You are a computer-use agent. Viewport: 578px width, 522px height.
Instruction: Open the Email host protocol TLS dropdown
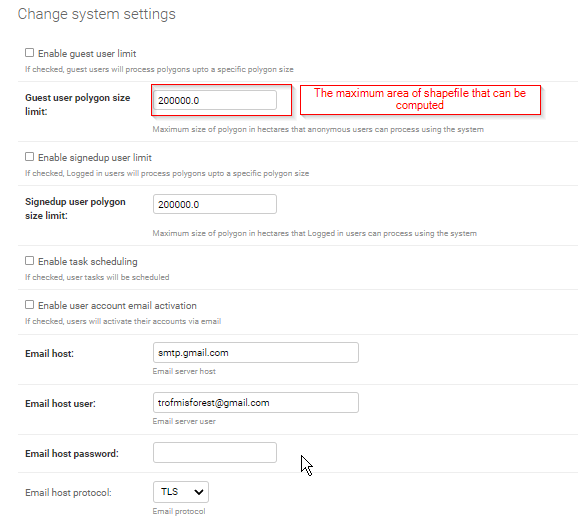click(x=181, y=492)
